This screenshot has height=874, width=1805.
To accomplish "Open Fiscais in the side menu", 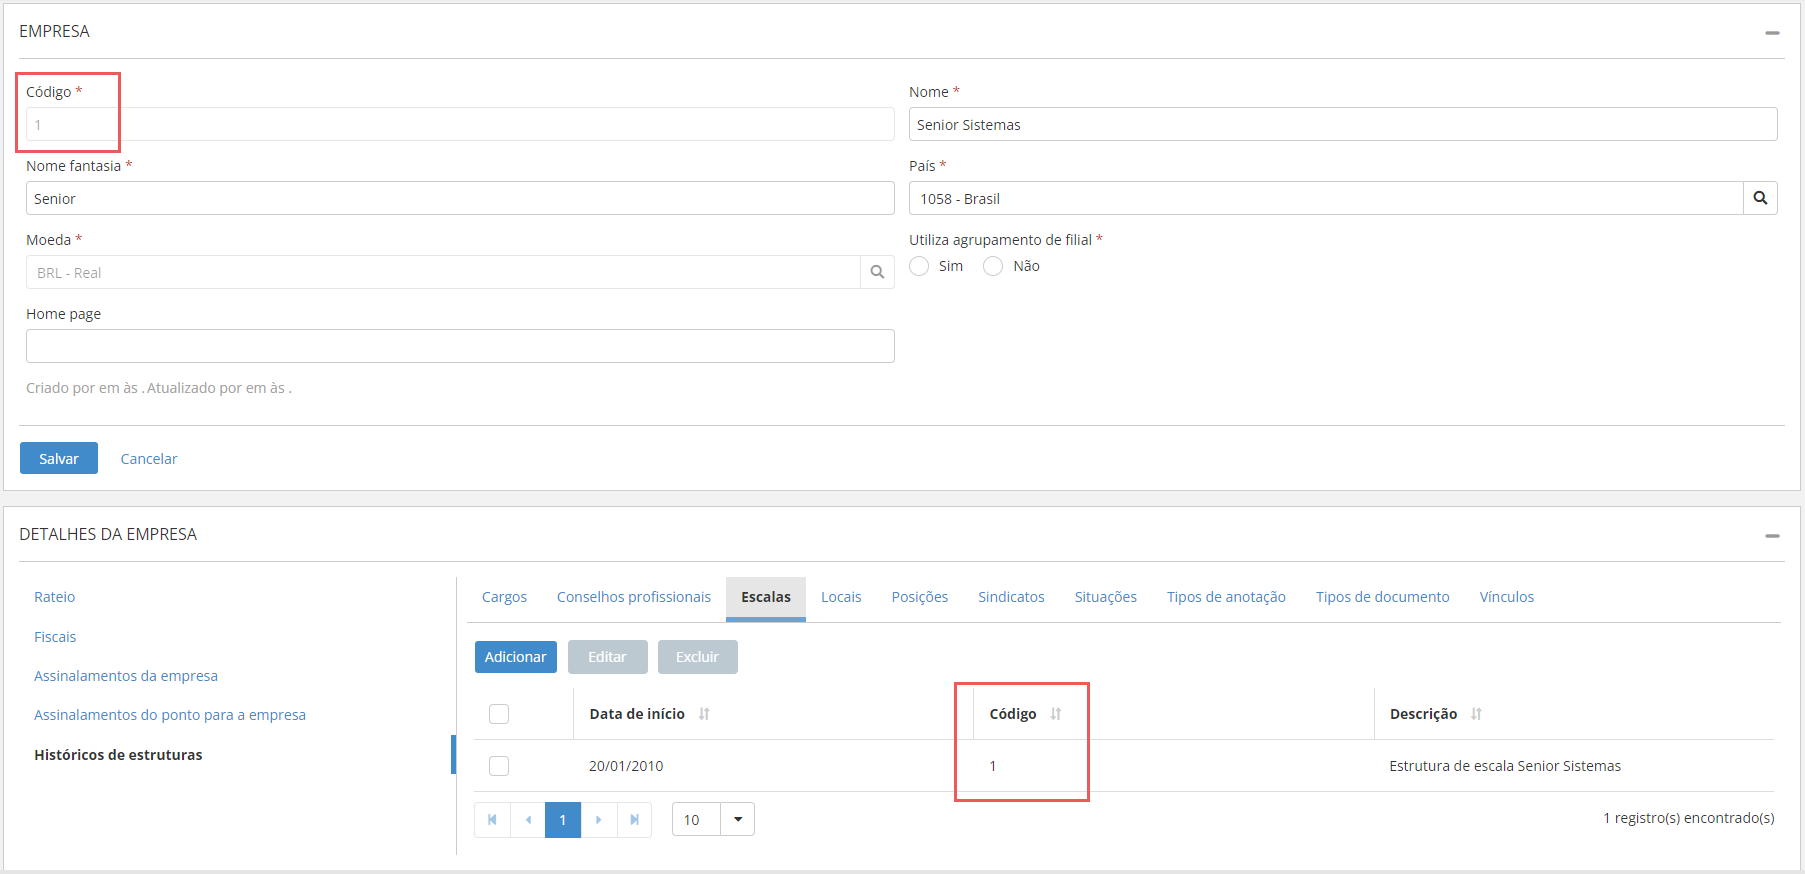I will pyautogui.click(x=55, y=637).
